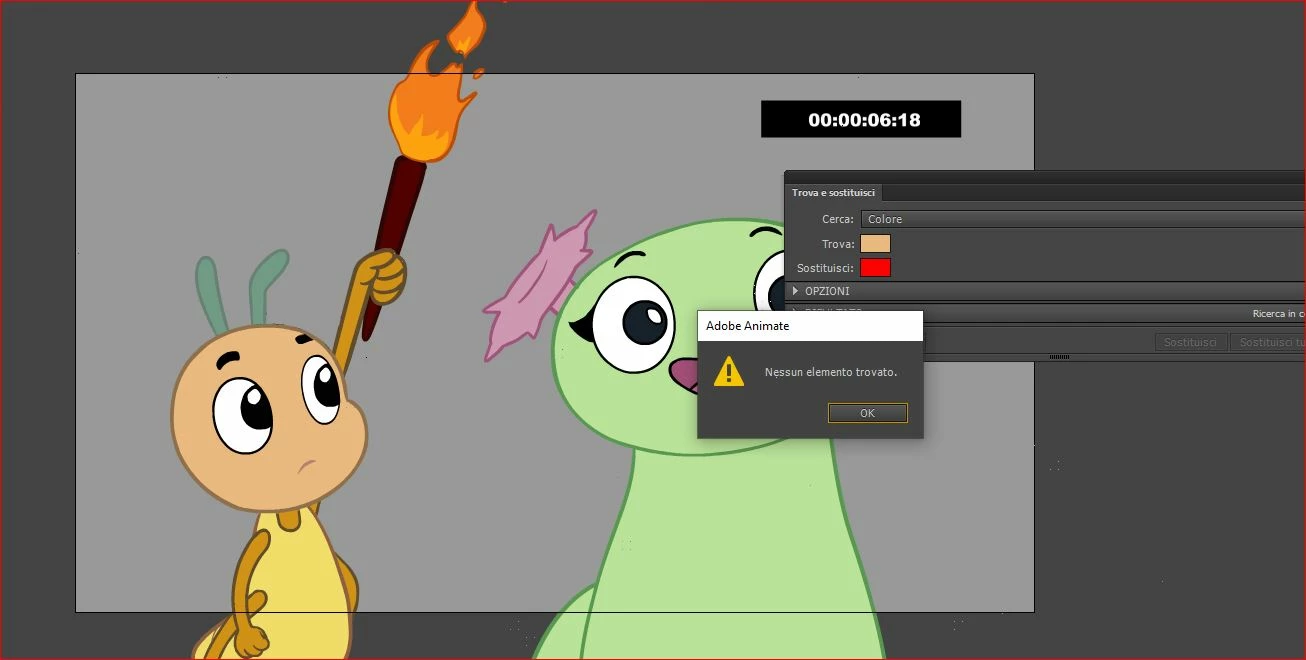The image size is (1306, 660).
Task: Click the Ricerca in status text
Action: point(1278,313)
